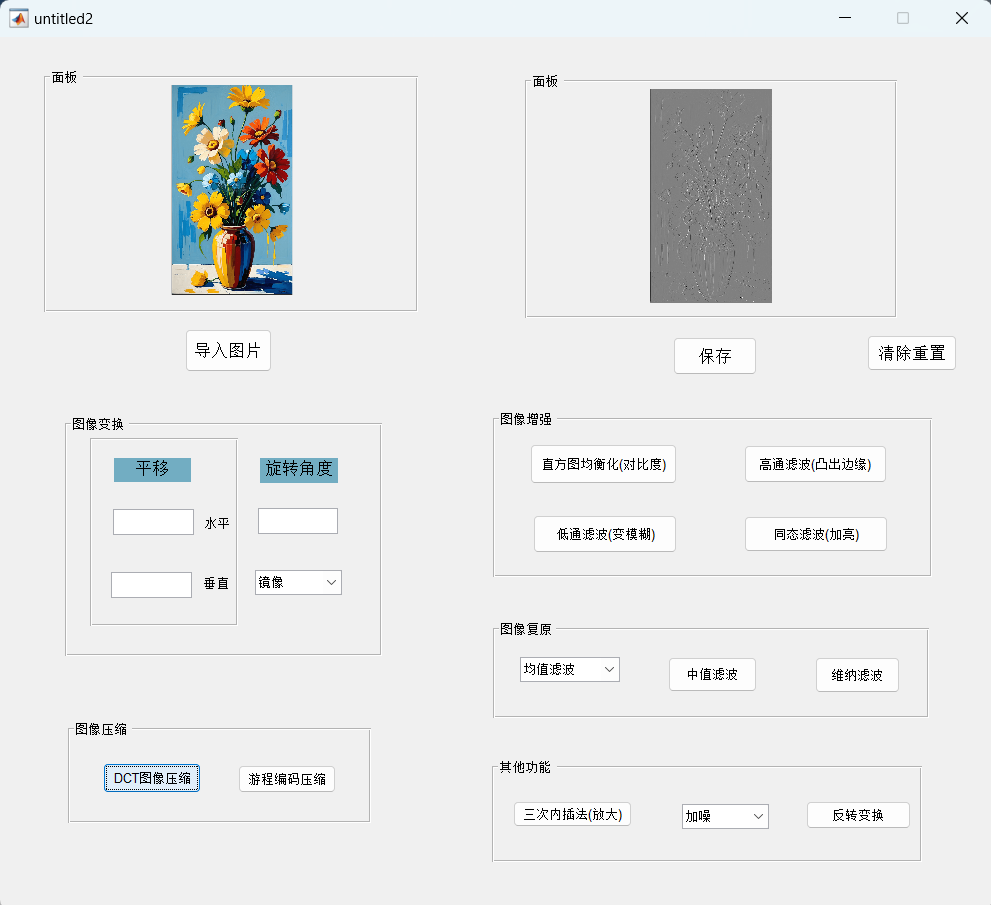
Task: Apply 反转变换 inverse transform
Action: pyautogui.click(x=857, y=814)
